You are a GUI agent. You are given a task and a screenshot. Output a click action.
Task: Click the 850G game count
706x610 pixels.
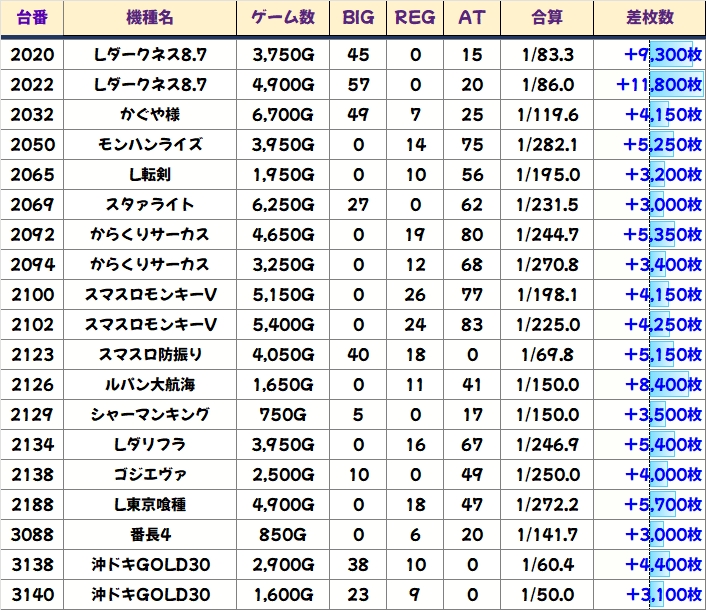283,535
